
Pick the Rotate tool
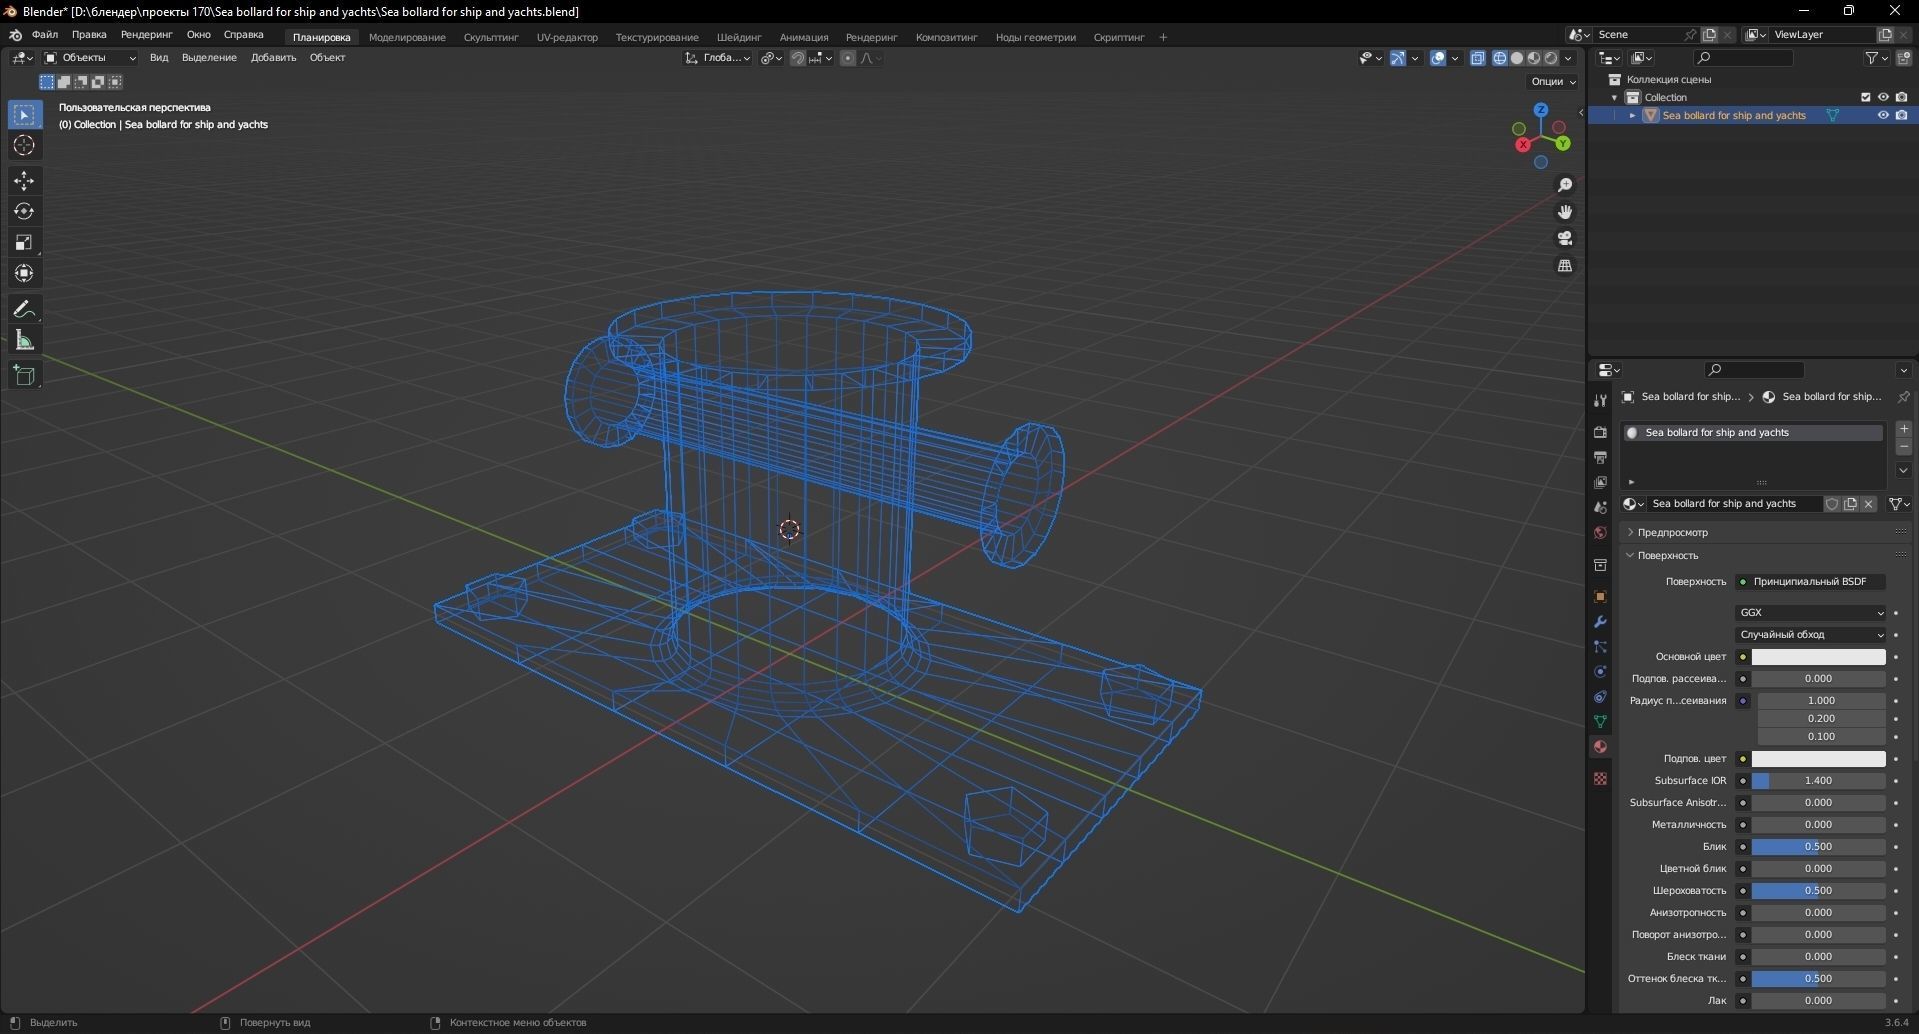24,211
